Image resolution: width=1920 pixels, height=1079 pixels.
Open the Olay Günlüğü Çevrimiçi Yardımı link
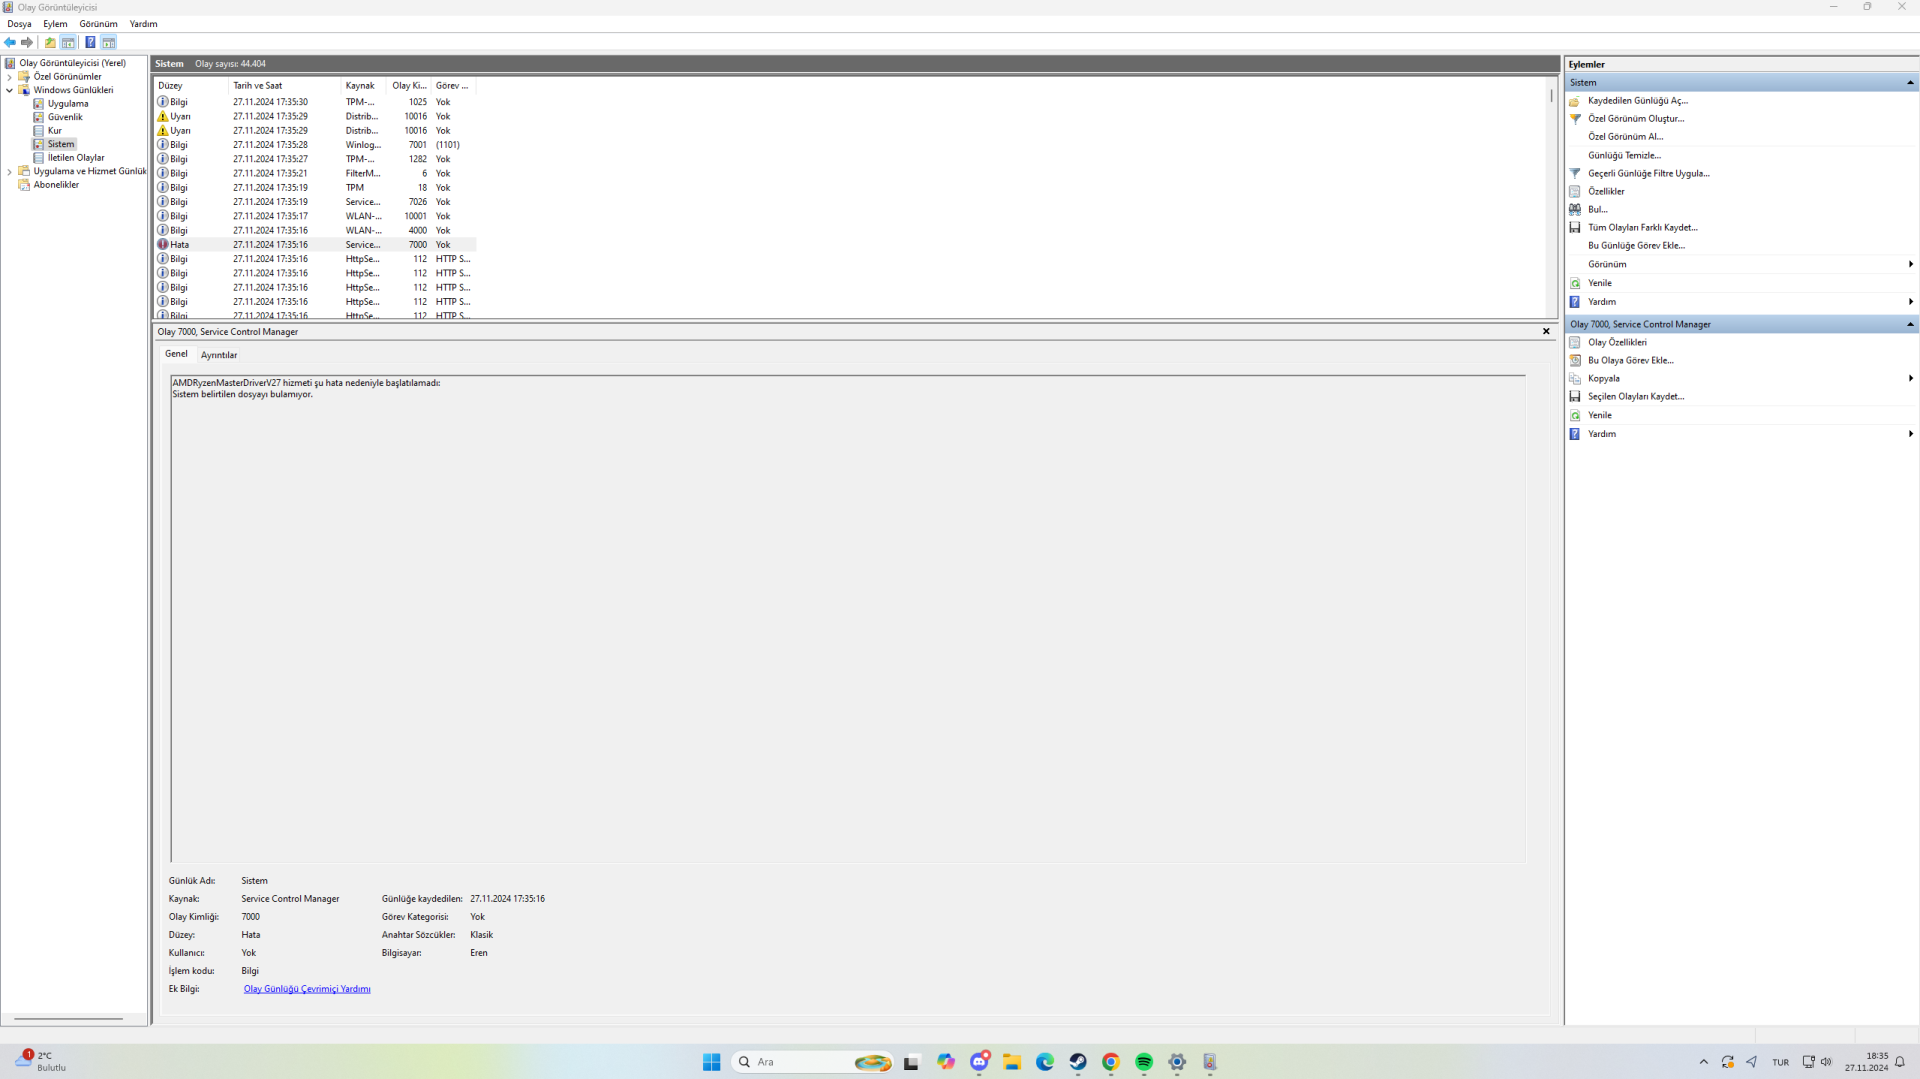[307, 989]
